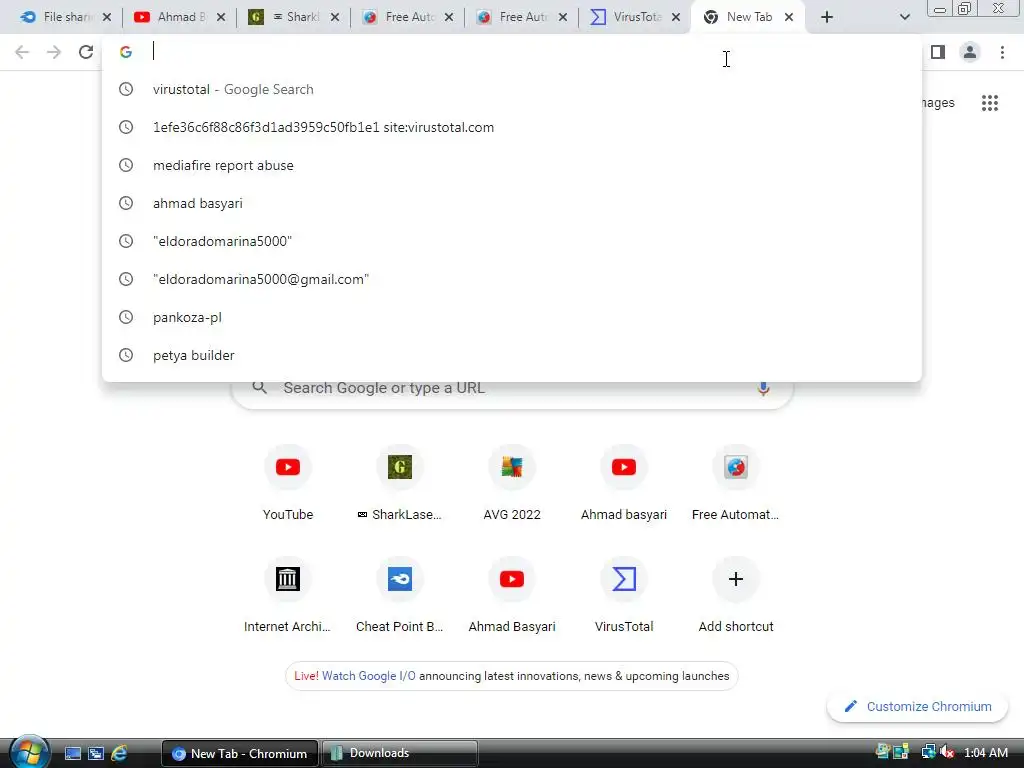Select the "eldoradomarina5000" suggestion
The height and width of the screenshot is (768, 1024).
click(511, 241)
